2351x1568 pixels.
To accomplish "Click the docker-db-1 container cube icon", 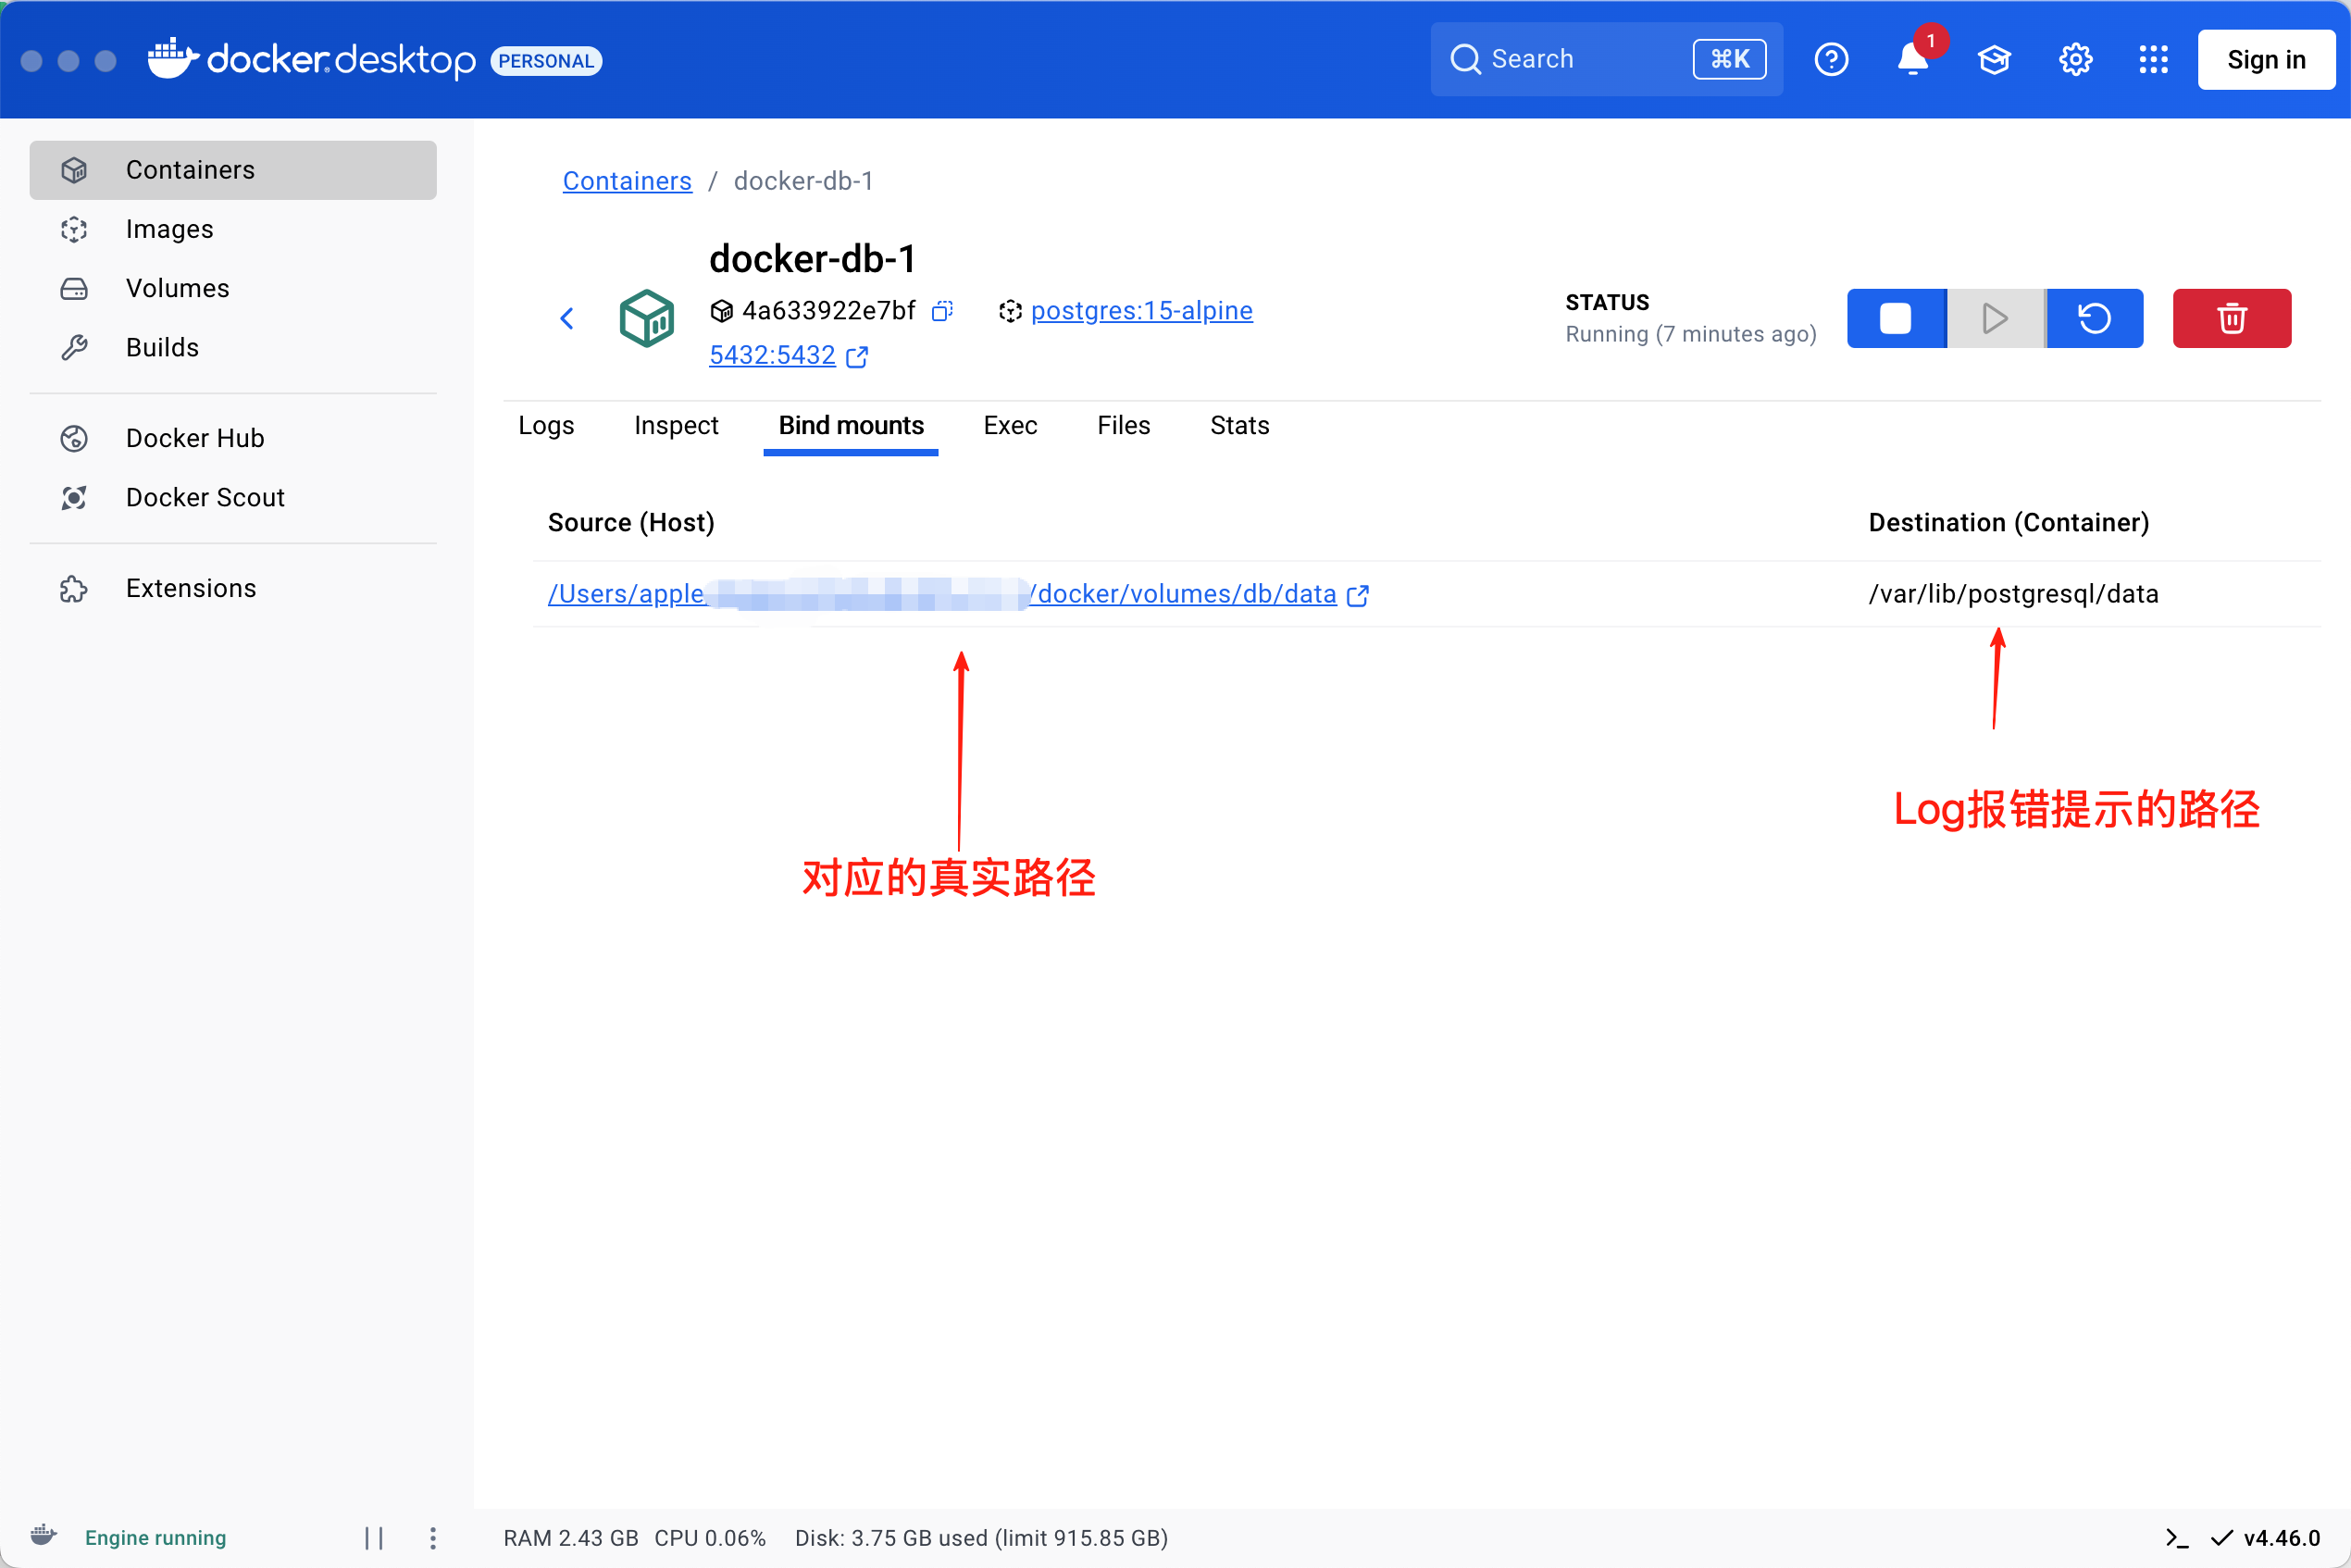I will (647, 318).
